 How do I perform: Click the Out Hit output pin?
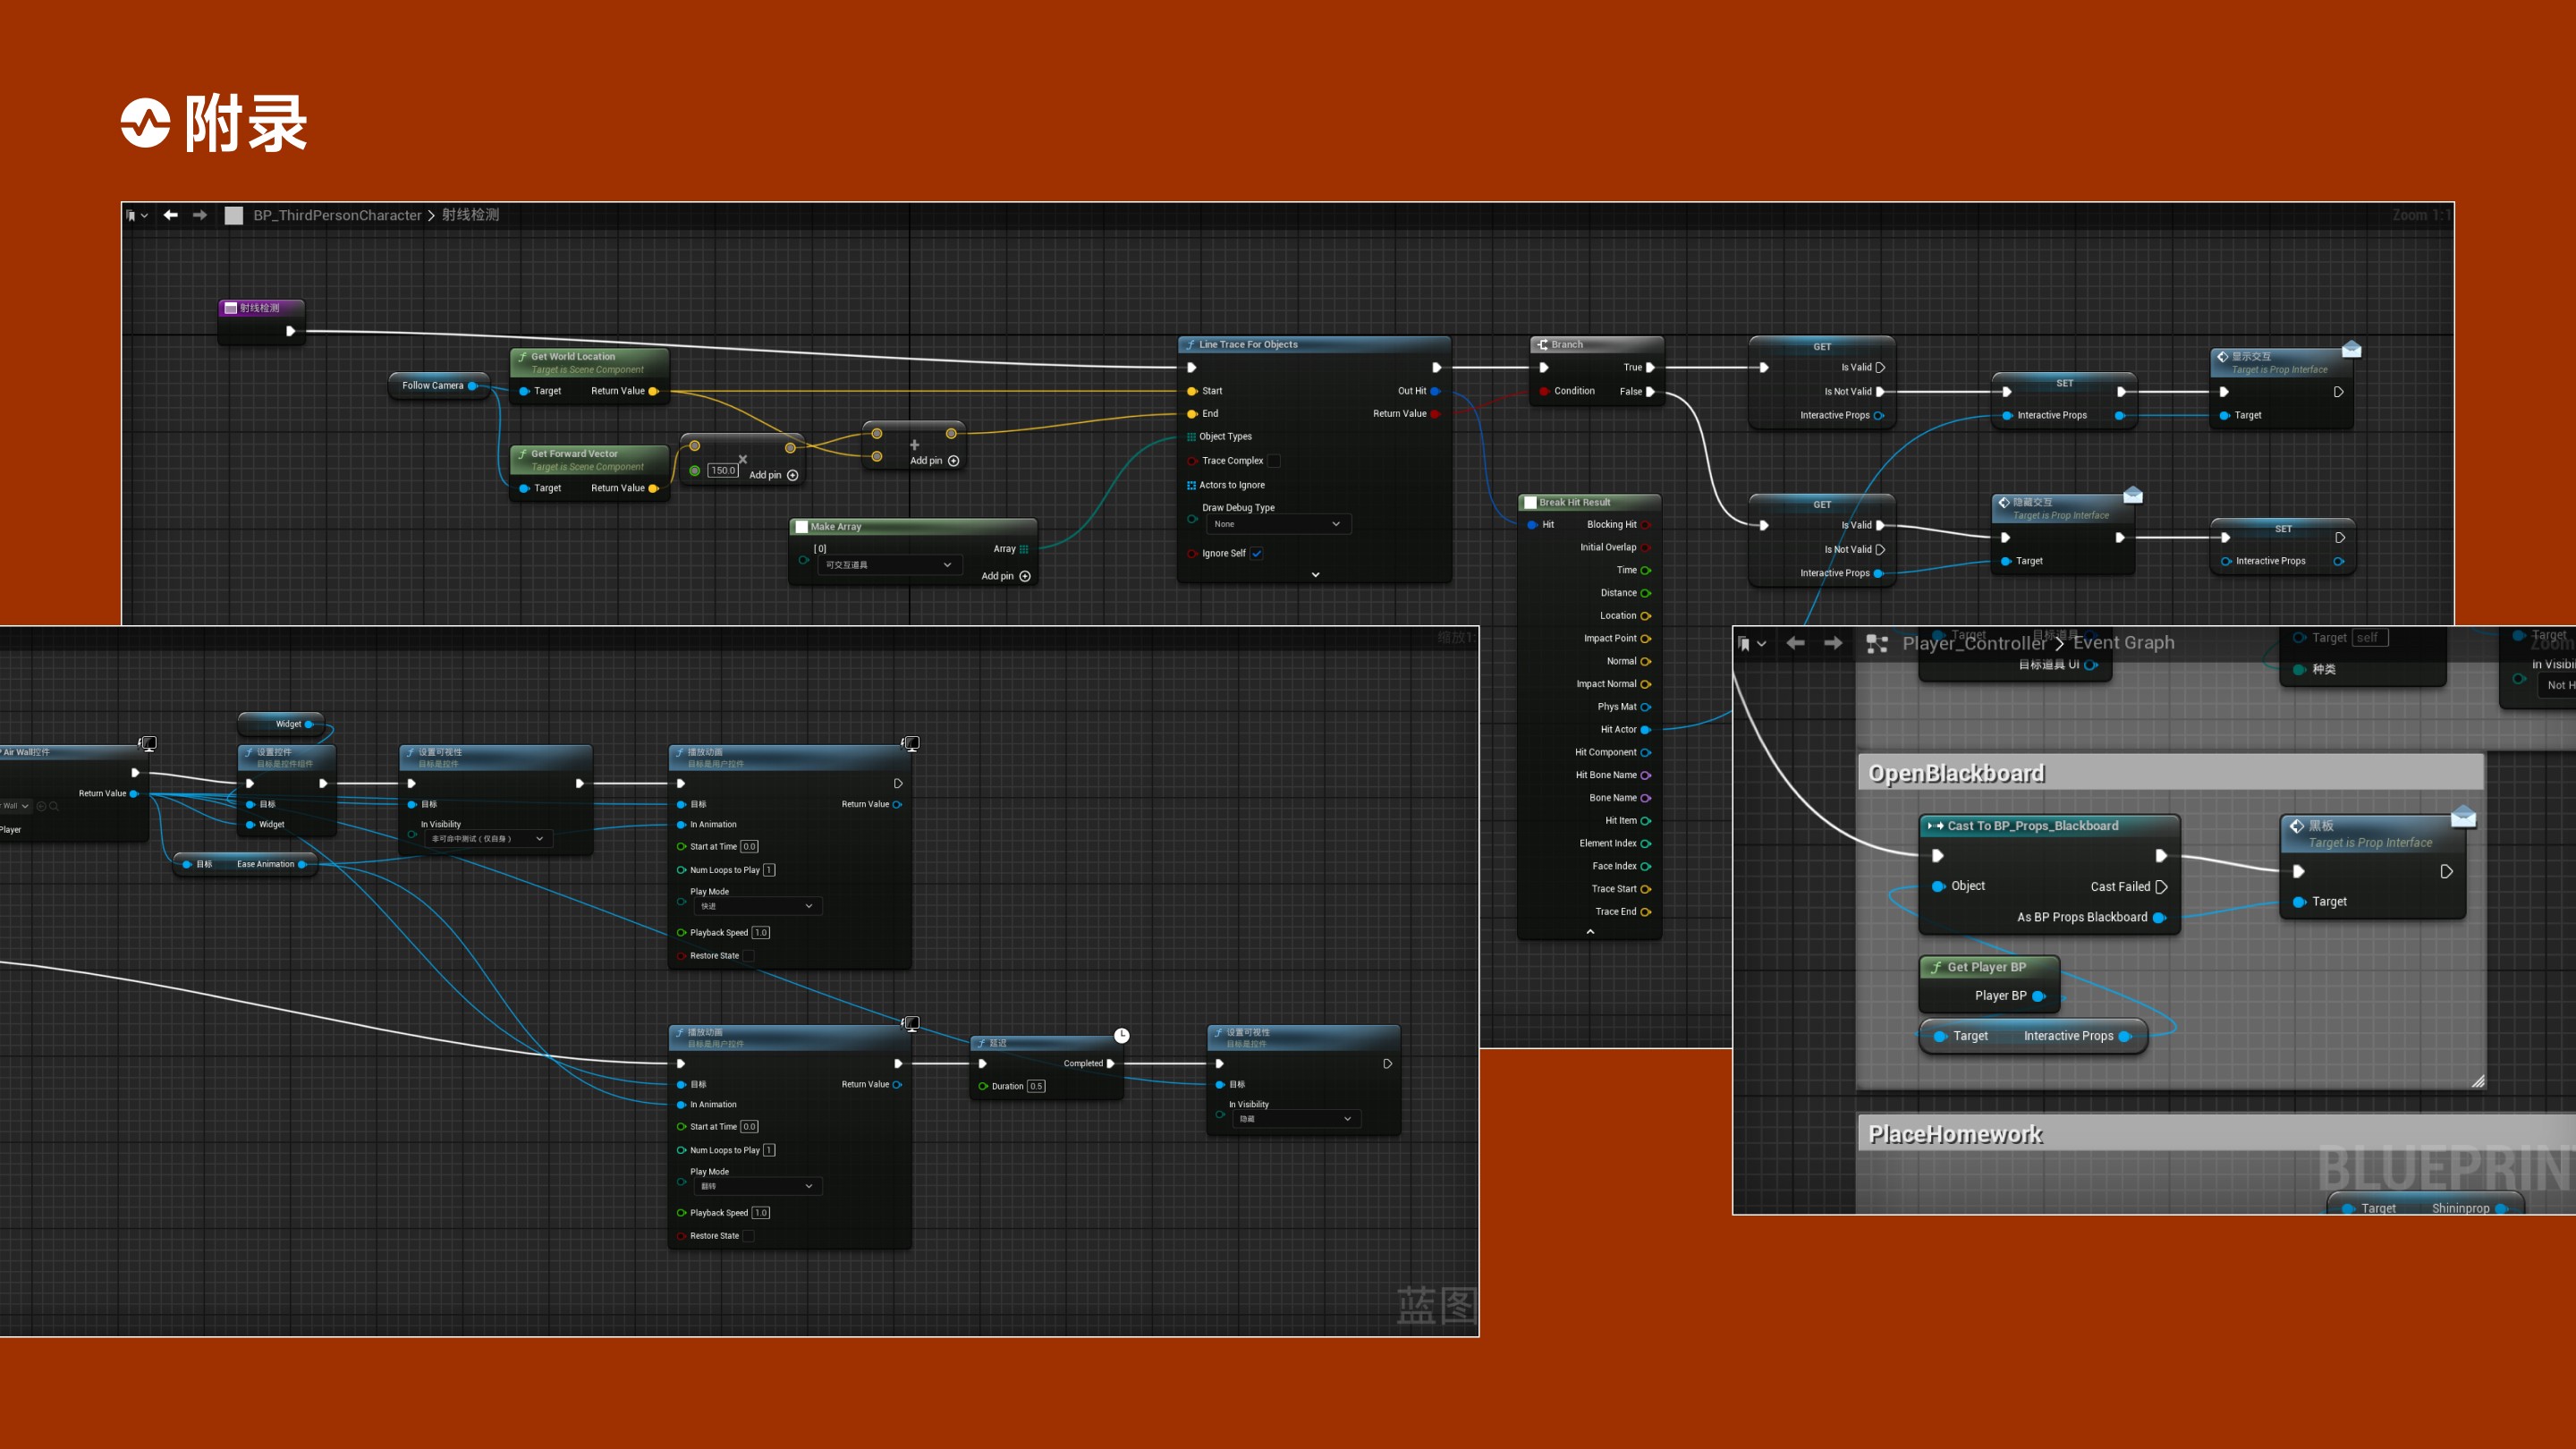click(1436, 391)
